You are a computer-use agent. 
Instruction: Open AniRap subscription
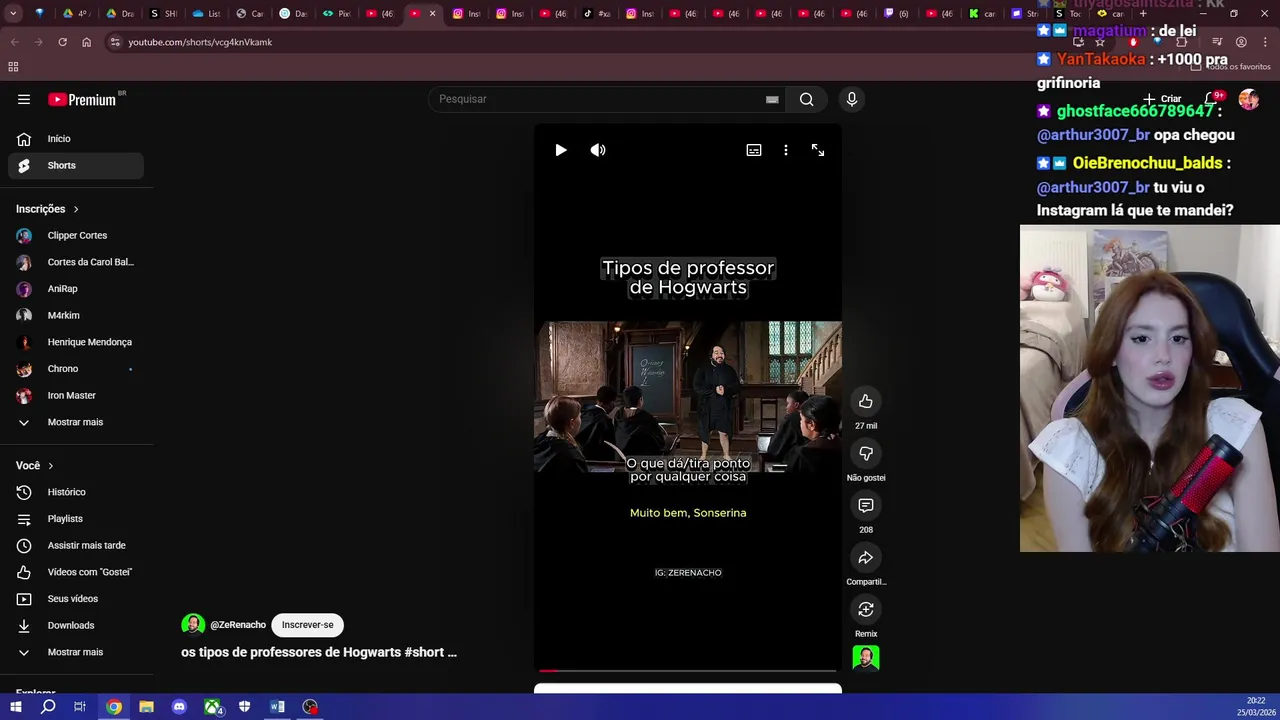pos(76,289)
